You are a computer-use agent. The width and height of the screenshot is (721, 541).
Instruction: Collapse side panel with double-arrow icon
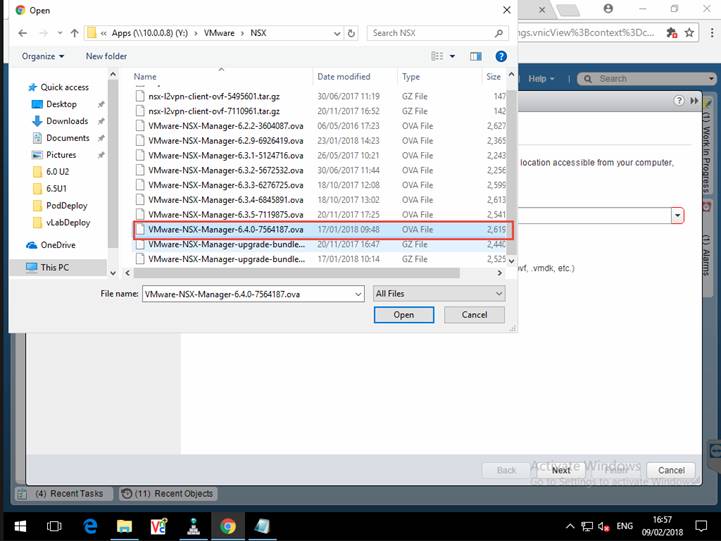point(694,101)
